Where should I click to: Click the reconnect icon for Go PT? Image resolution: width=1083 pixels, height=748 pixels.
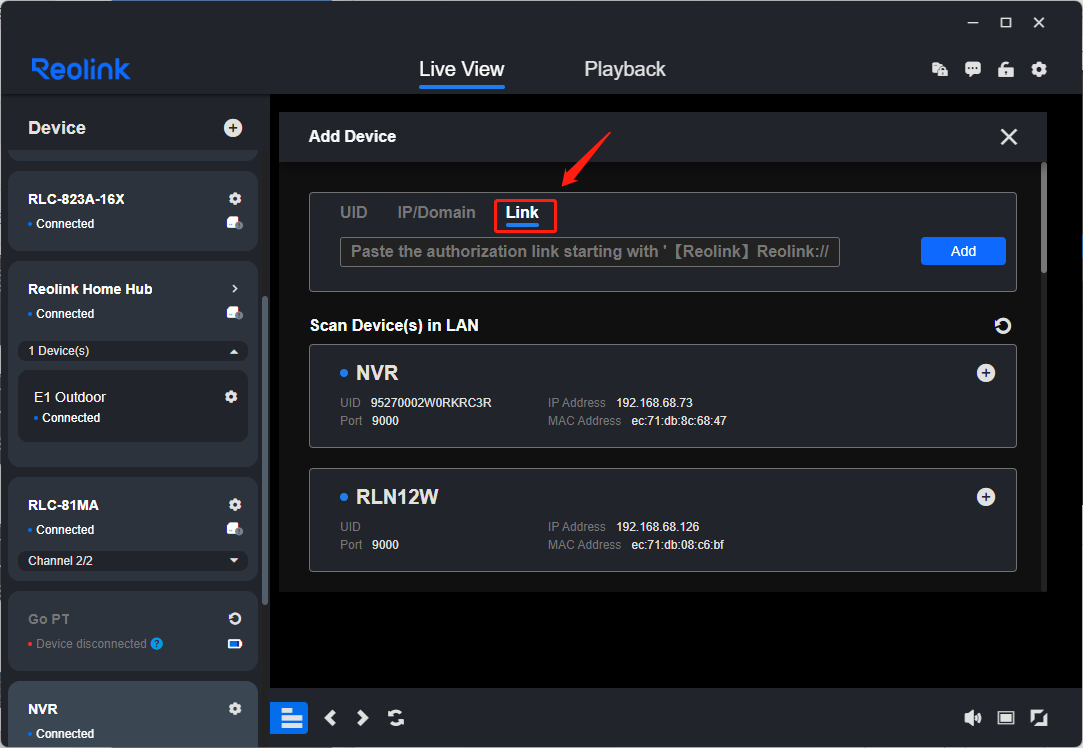[x=235, y=619]
